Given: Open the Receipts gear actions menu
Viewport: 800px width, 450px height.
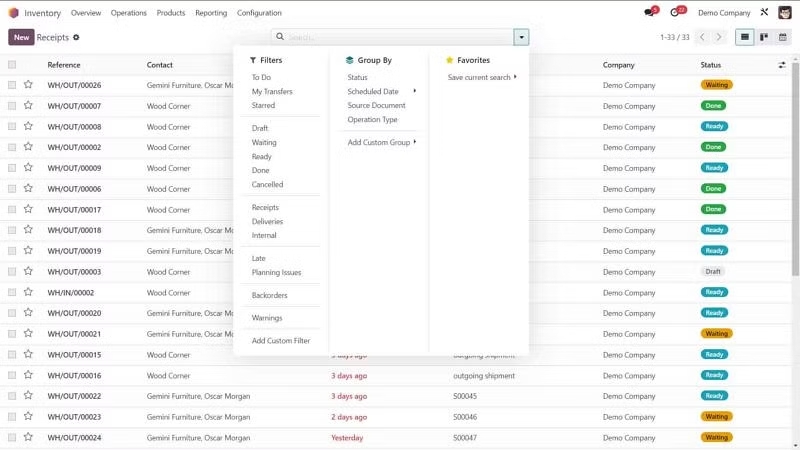Looking at the screenshot, I should point(76,37).
